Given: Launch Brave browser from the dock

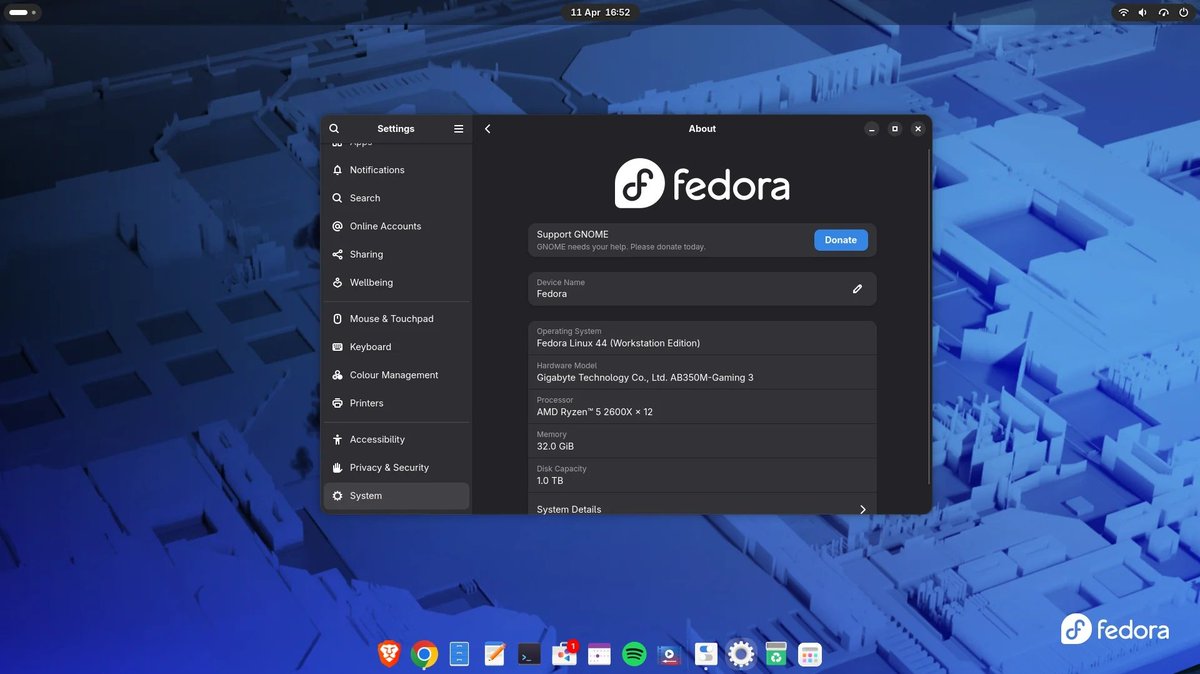Looking at the screenshot, I should point(390,654).
